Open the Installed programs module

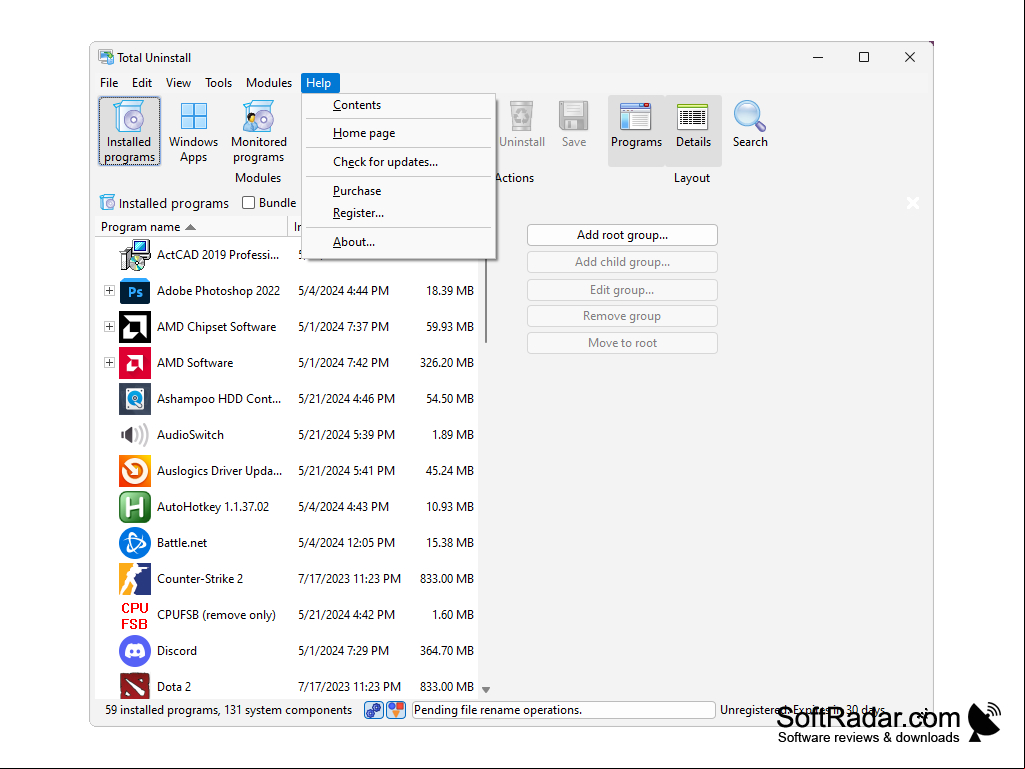(129, 131)
